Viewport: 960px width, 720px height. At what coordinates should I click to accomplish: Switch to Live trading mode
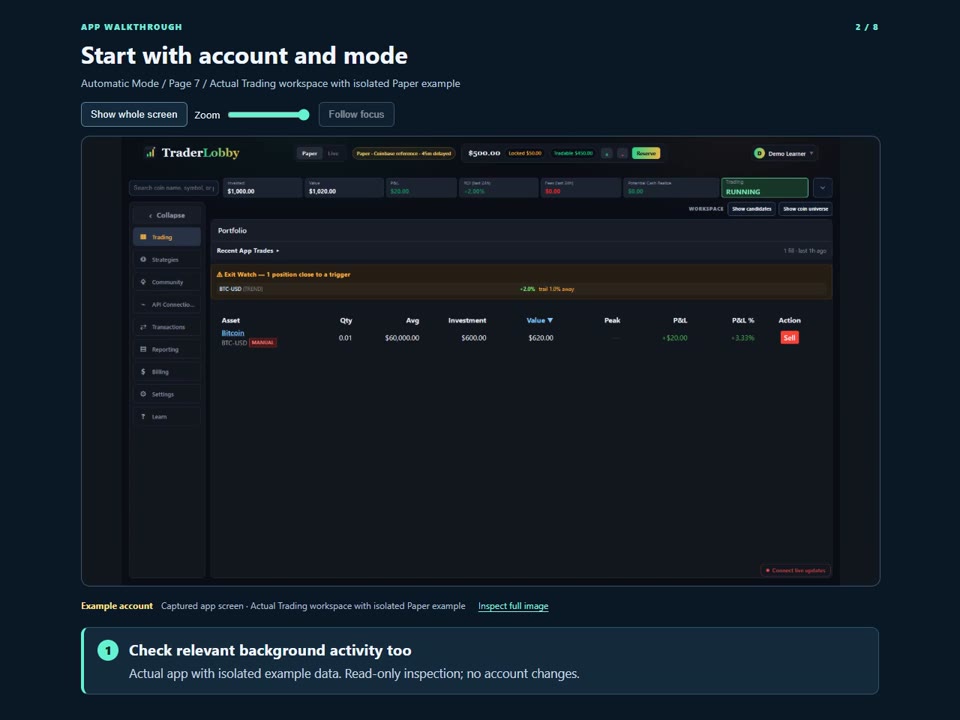[x=333, y=154]
